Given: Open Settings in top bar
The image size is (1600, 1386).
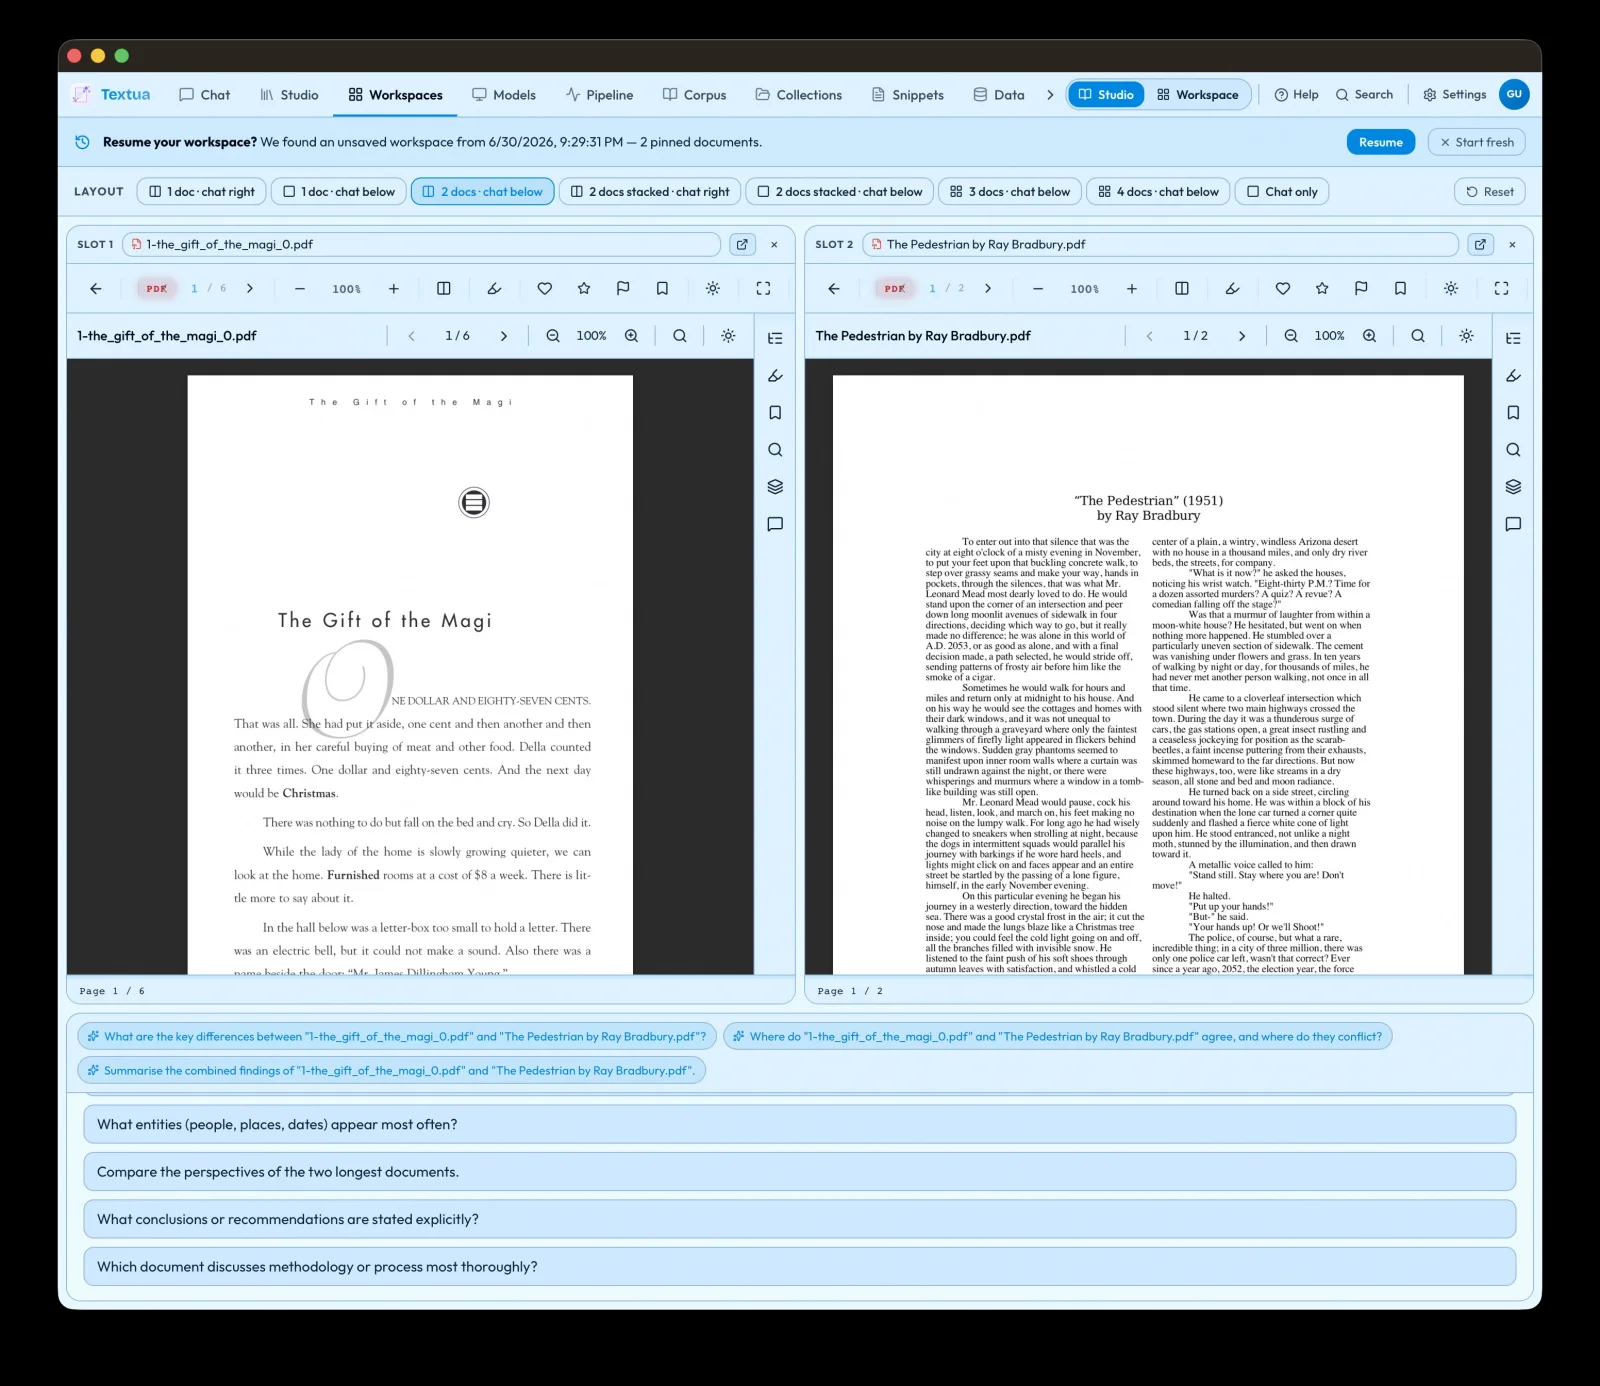Looking at the screenshot, I should pyautogui.click(x=1454, y=95).
